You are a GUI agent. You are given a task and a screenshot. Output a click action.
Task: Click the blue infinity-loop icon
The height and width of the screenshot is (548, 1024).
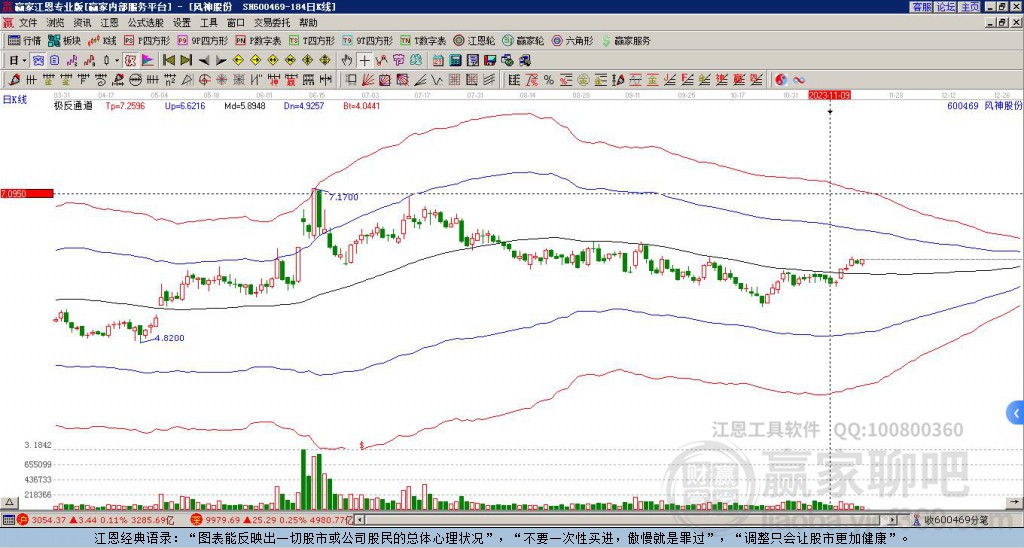(x=799, y=80)
